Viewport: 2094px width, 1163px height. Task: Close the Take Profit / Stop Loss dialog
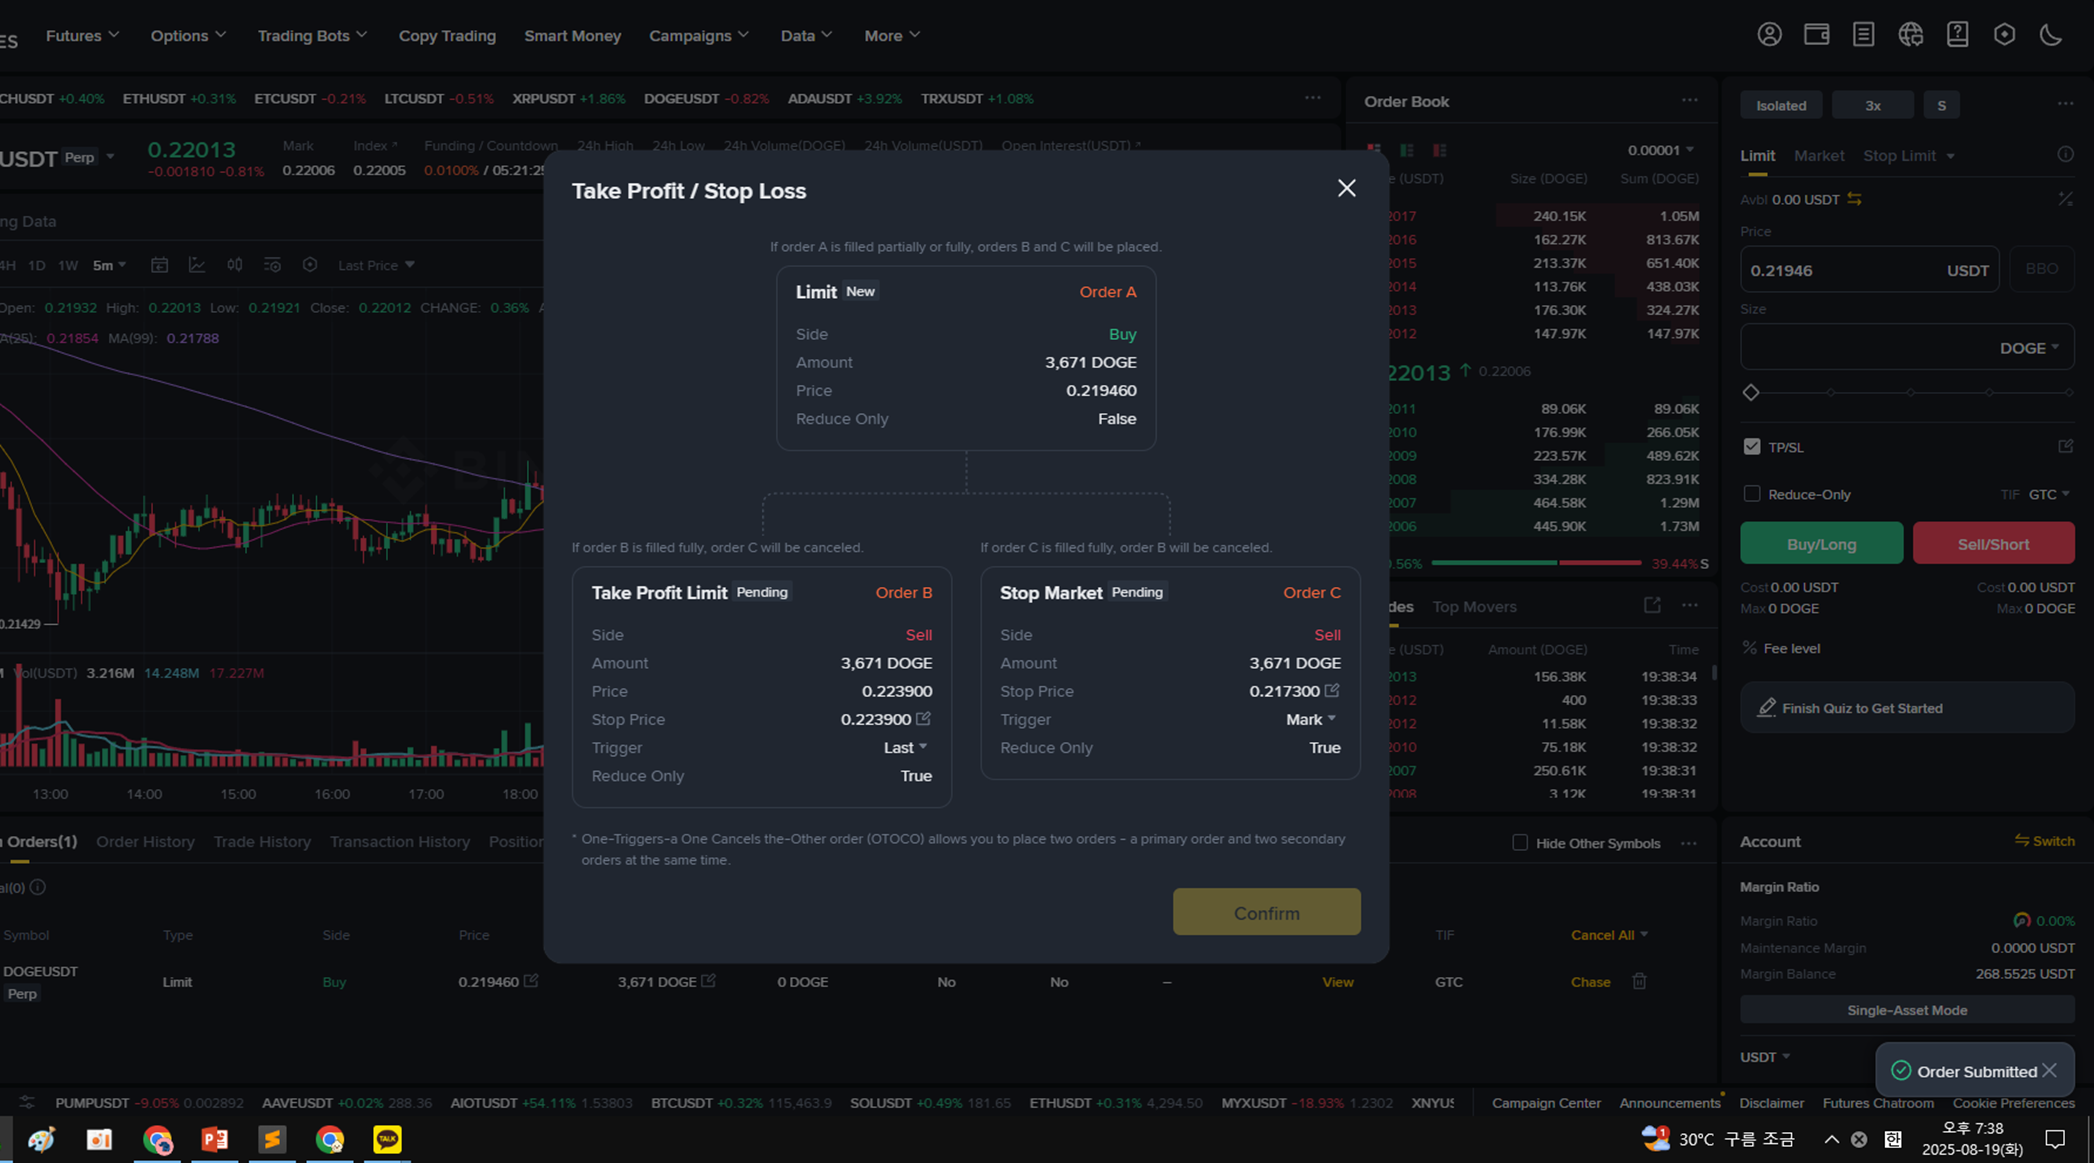(x=1346, y=188)
